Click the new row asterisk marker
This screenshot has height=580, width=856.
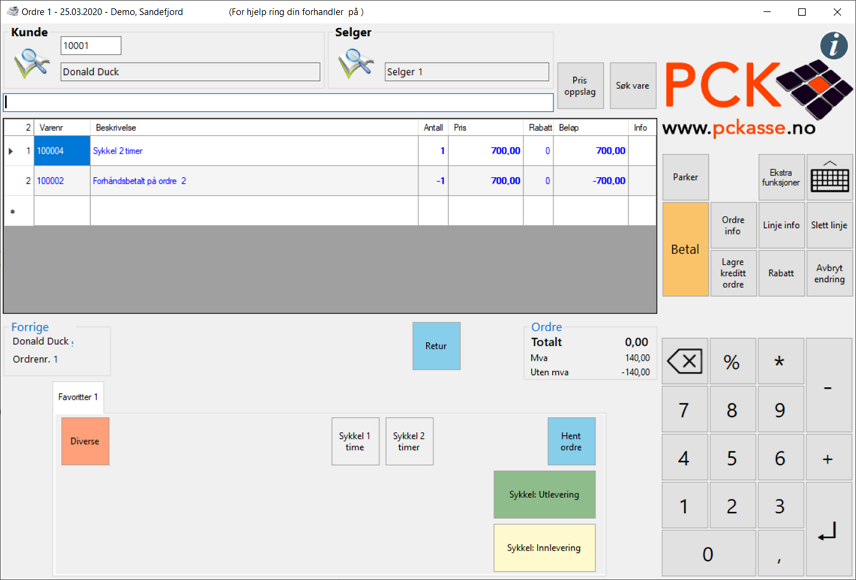[12, 211]
